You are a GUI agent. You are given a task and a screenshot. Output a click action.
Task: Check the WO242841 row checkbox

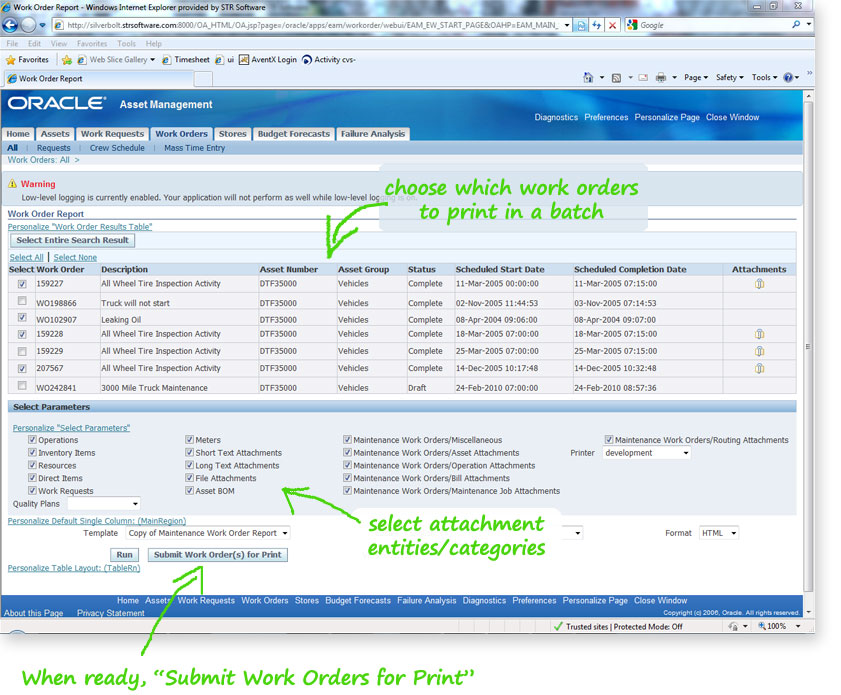[22, 385]
